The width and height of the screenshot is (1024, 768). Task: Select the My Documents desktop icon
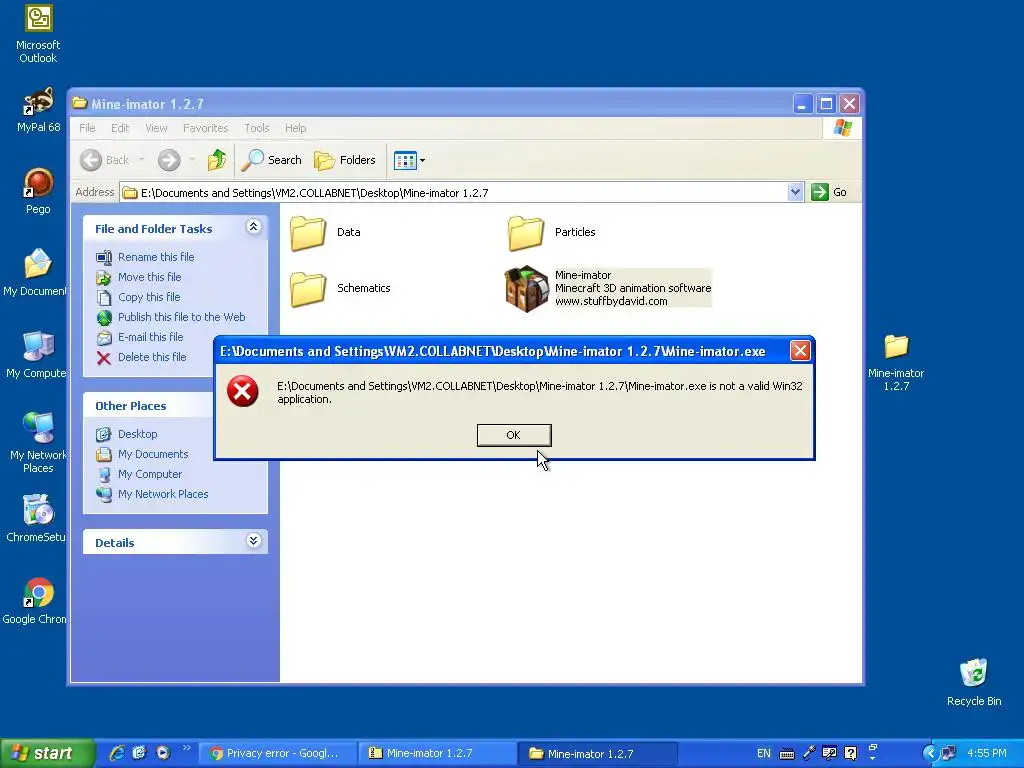coord(36,273)
